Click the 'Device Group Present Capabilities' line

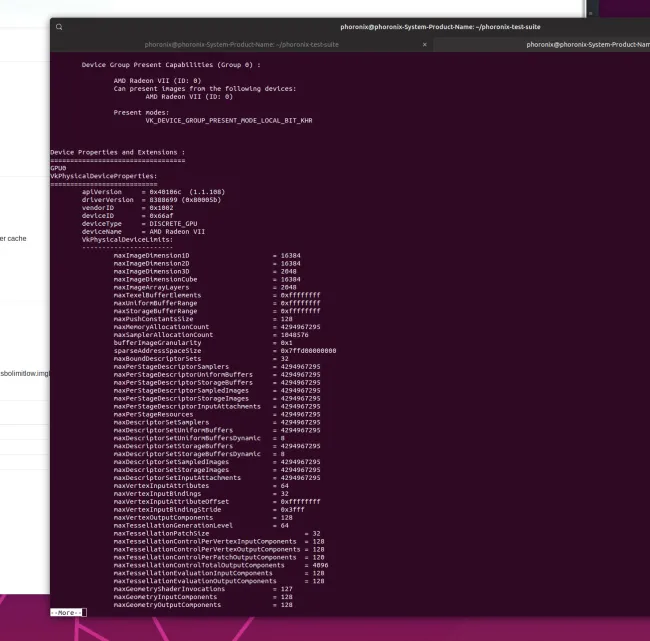click(171, 65)
